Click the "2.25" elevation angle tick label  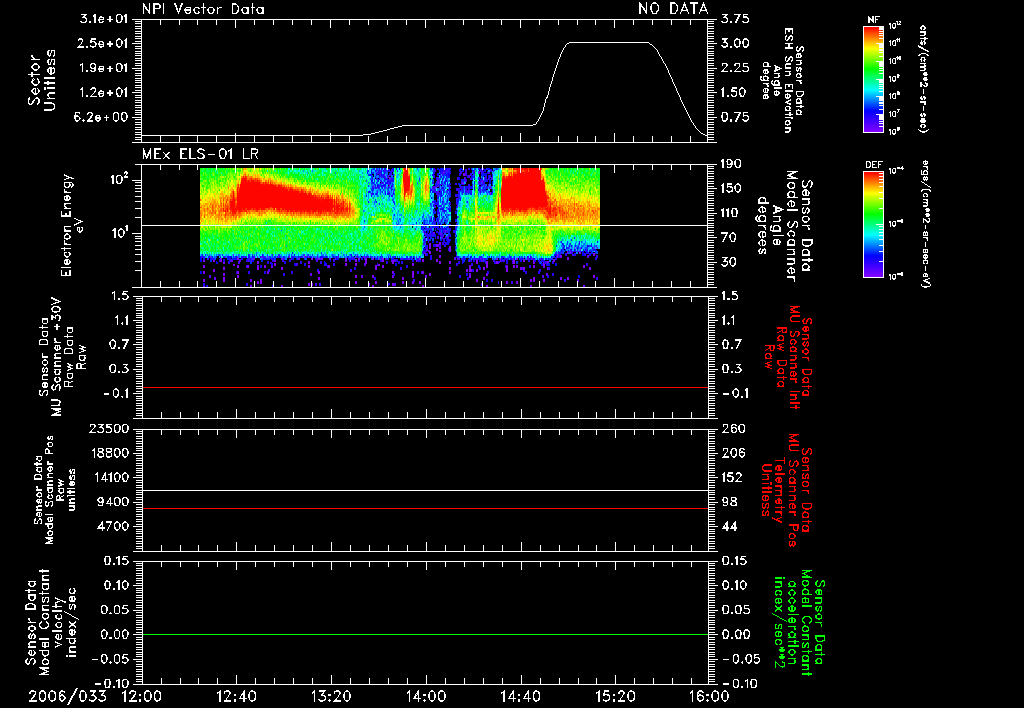[735, 68]
